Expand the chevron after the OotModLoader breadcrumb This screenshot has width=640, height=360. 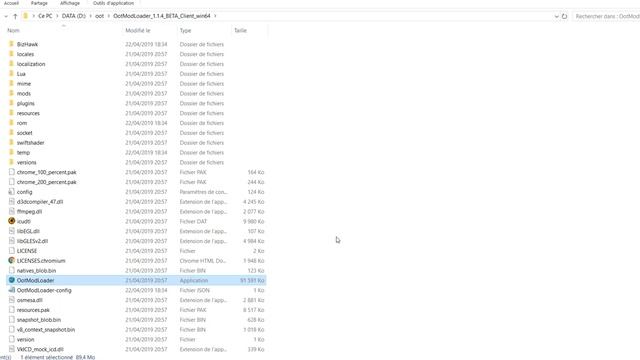[215, 16]
